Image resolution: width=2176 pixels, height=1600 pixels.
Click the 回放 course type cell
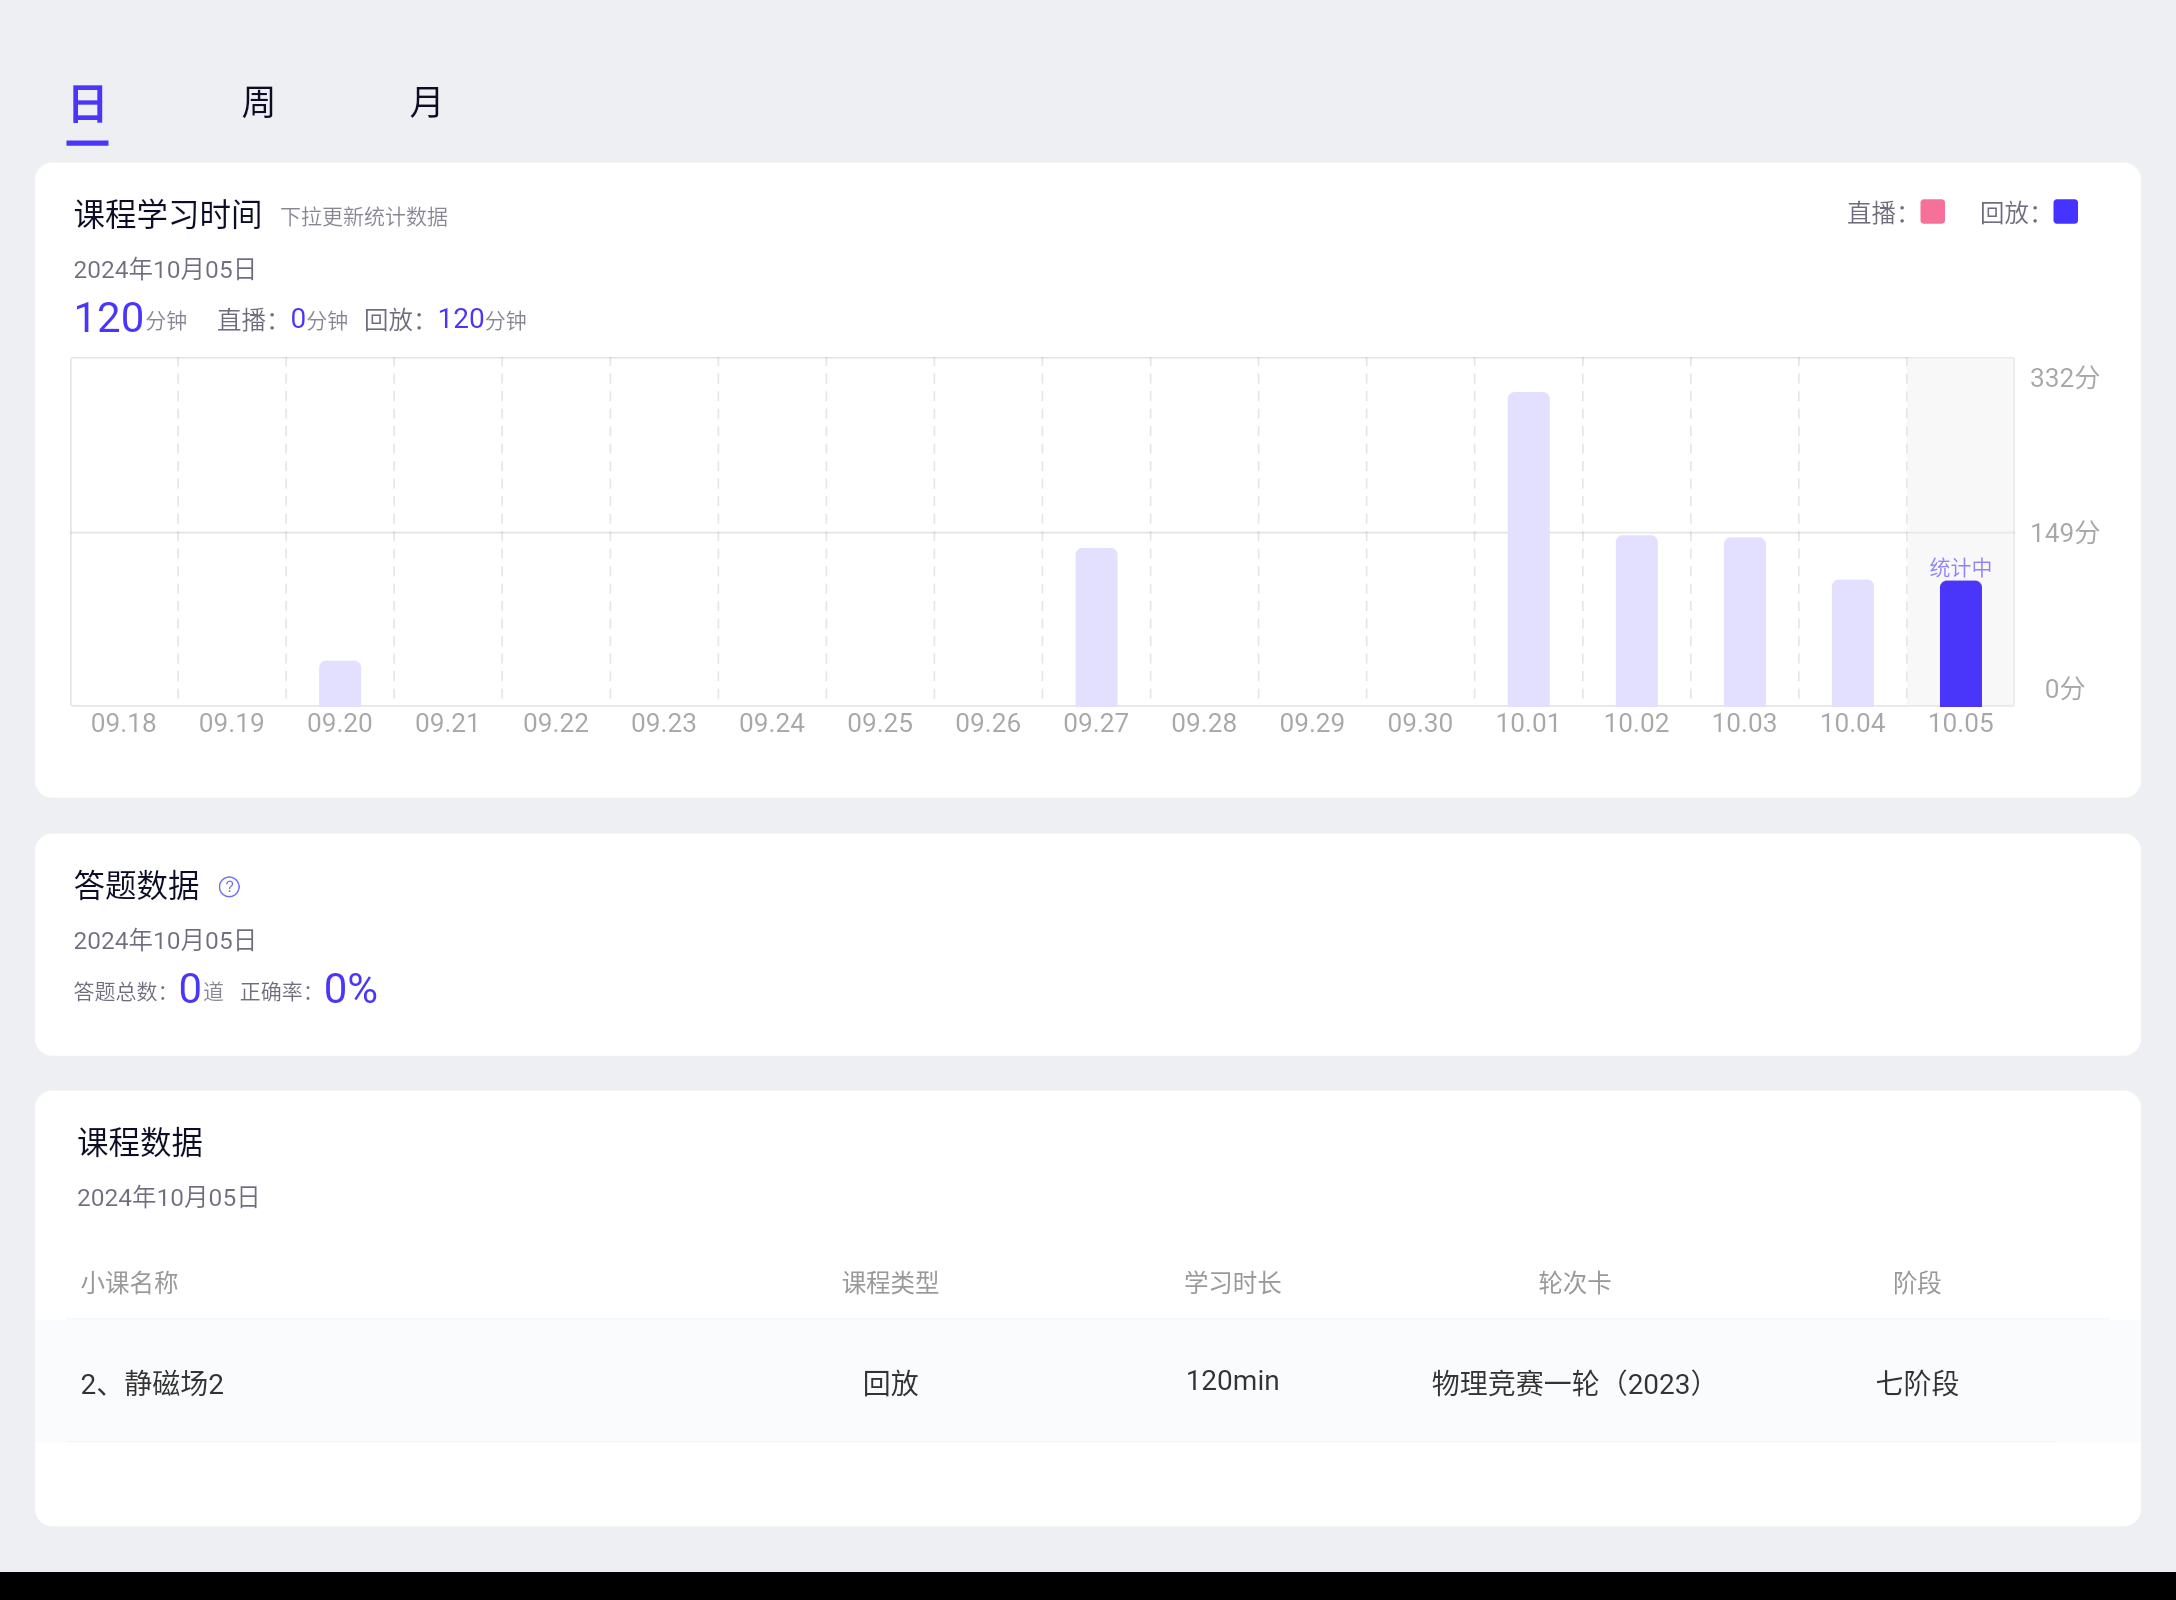coord(891,1384)
